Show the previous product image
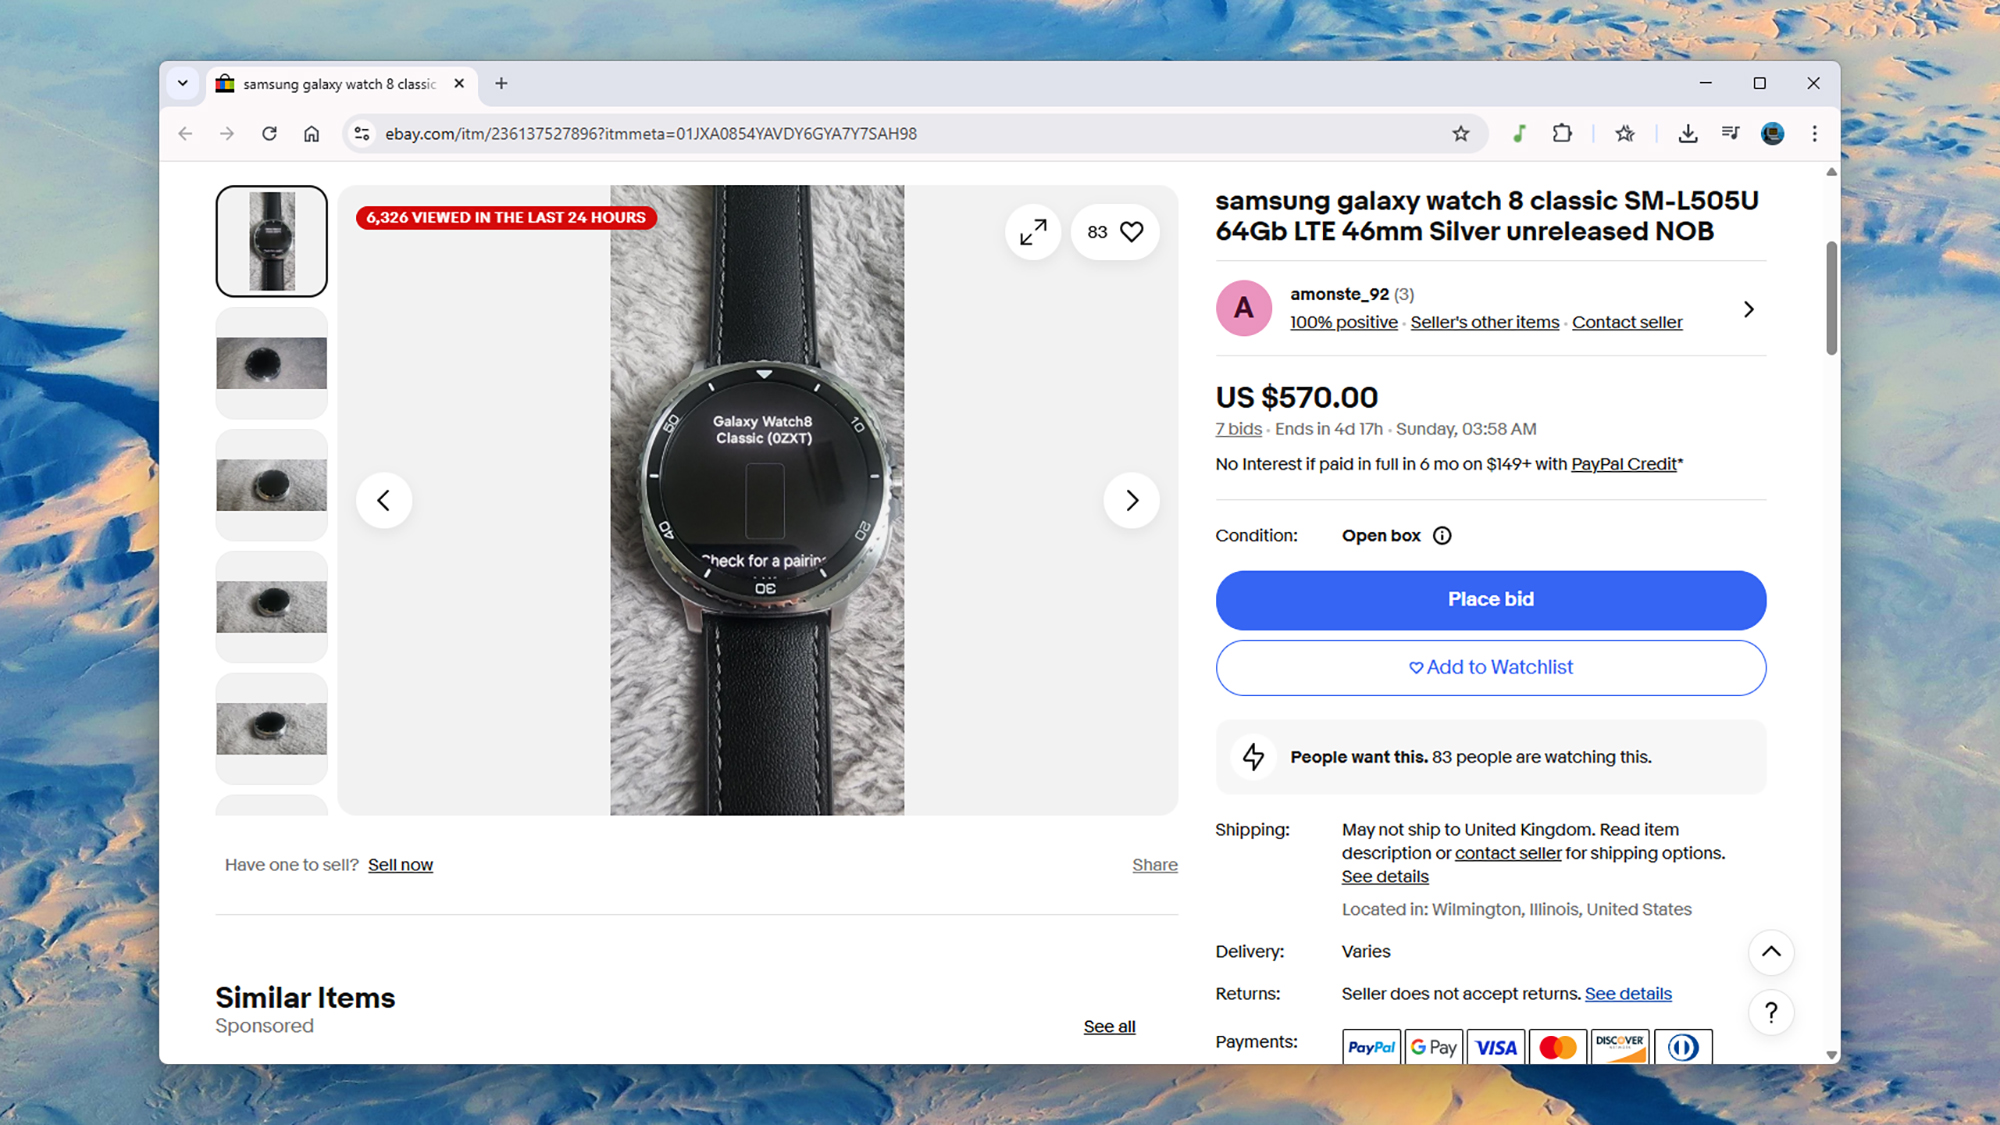Screen dimensions: 2000x1125 tap(384, 500)
